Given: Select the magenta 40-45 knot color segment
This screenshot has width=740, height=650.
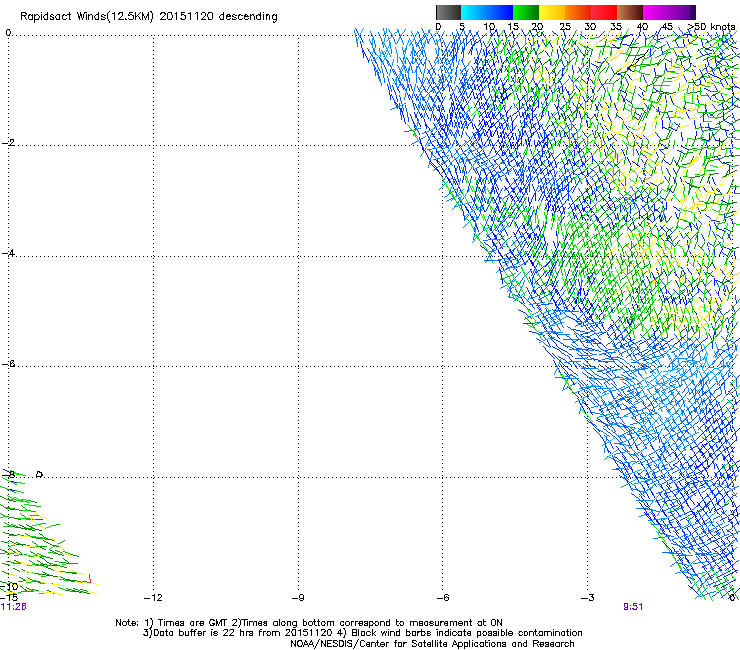Looking at the screenshot, I should click(x=656, y=12).
